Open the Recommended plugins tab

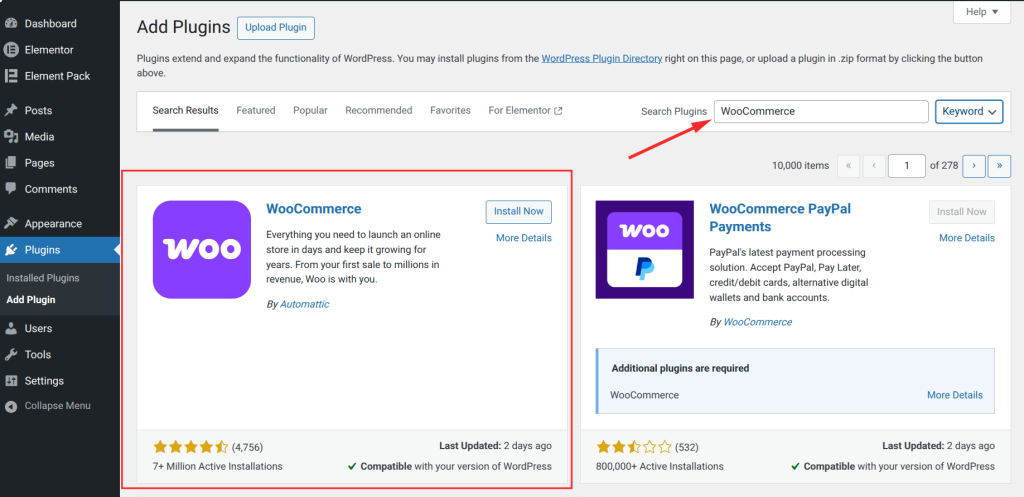click(379, 110)
